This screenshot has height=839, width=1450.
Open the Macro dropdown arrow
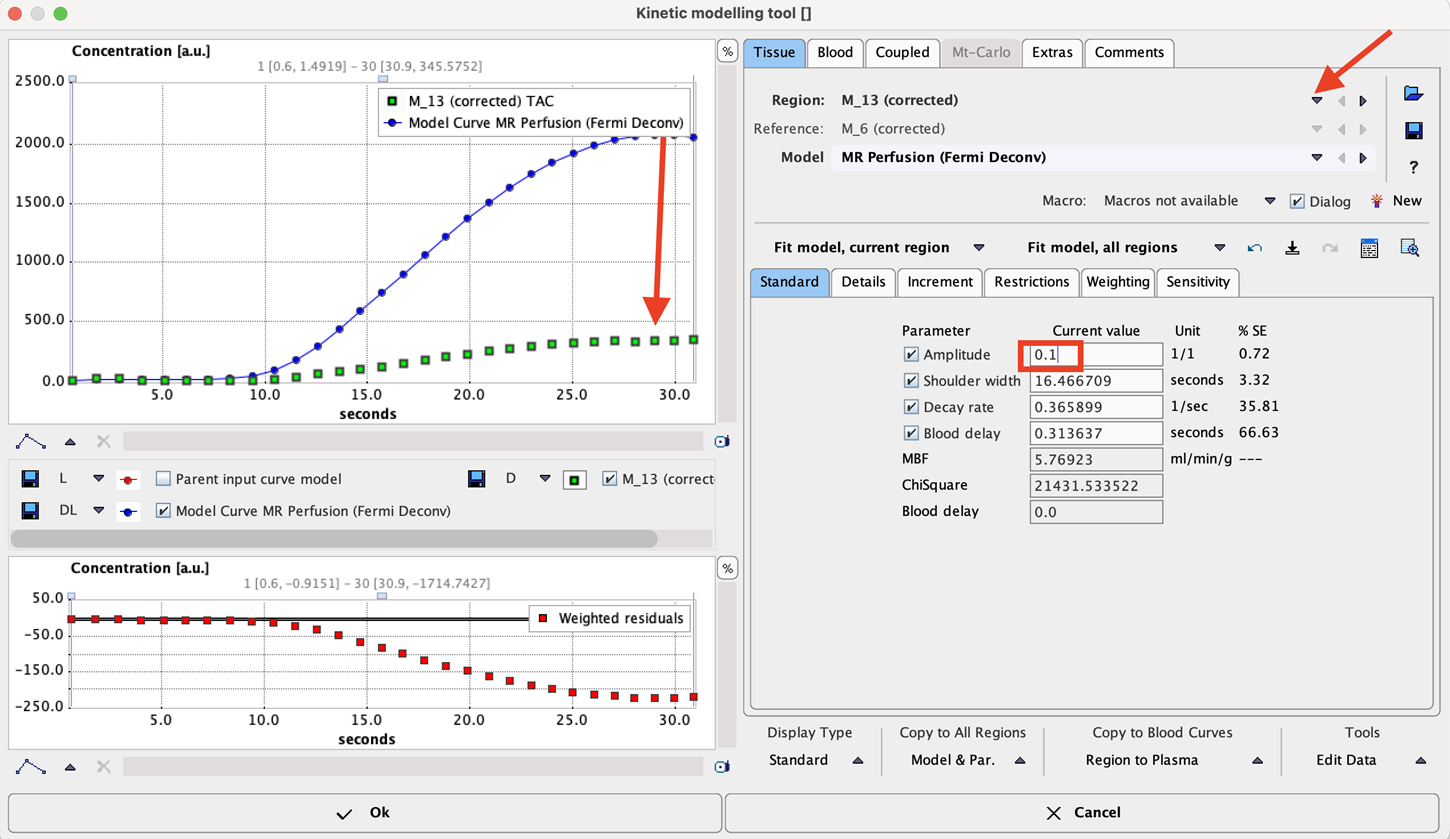pos(1270,201)
